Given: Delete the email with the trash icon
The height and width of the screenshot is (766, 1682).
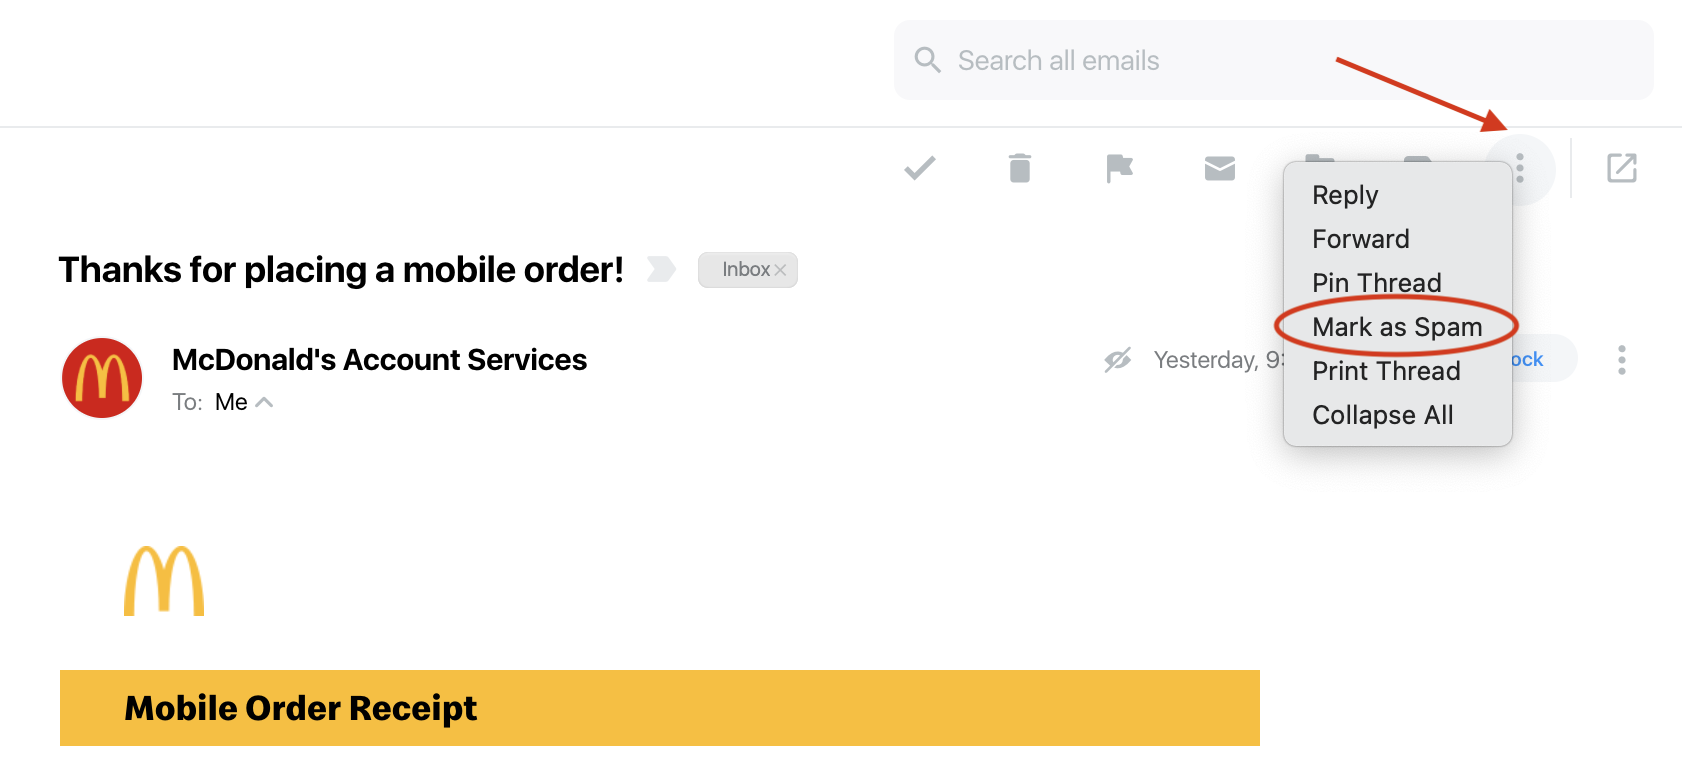Looking at the screenshot, I should [1019, 168].
